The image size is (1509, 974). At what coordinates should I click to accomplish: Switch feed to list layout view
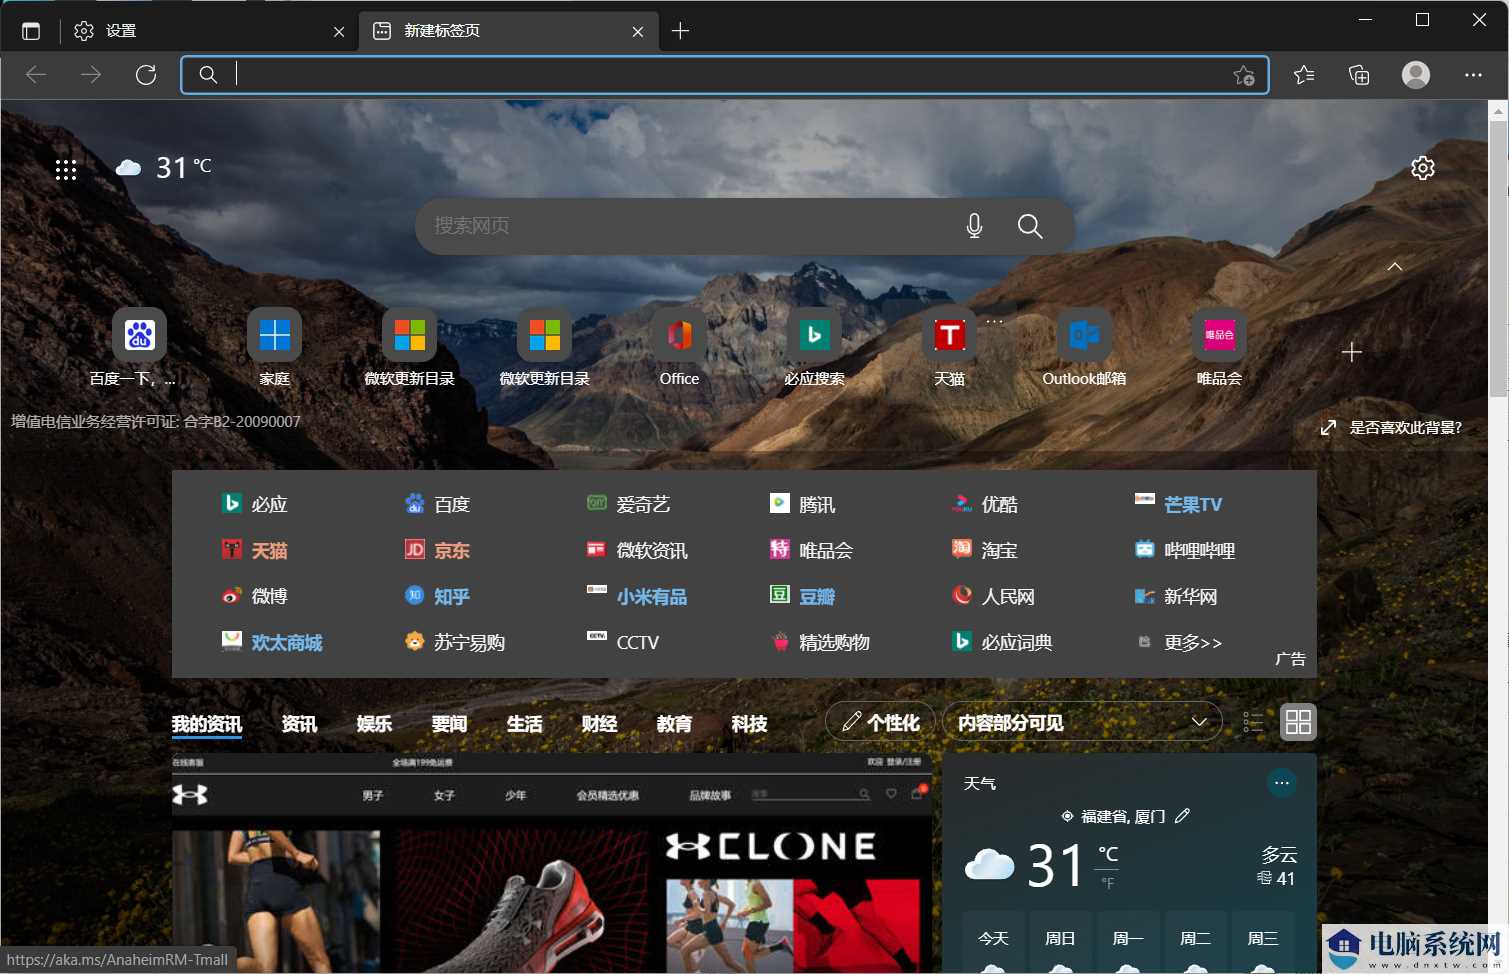click(1253, 722)
